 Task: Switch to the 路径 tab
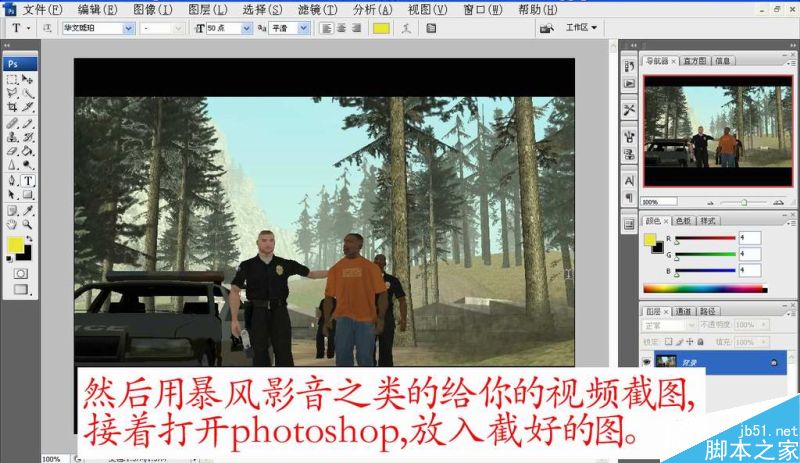point(707,311)
